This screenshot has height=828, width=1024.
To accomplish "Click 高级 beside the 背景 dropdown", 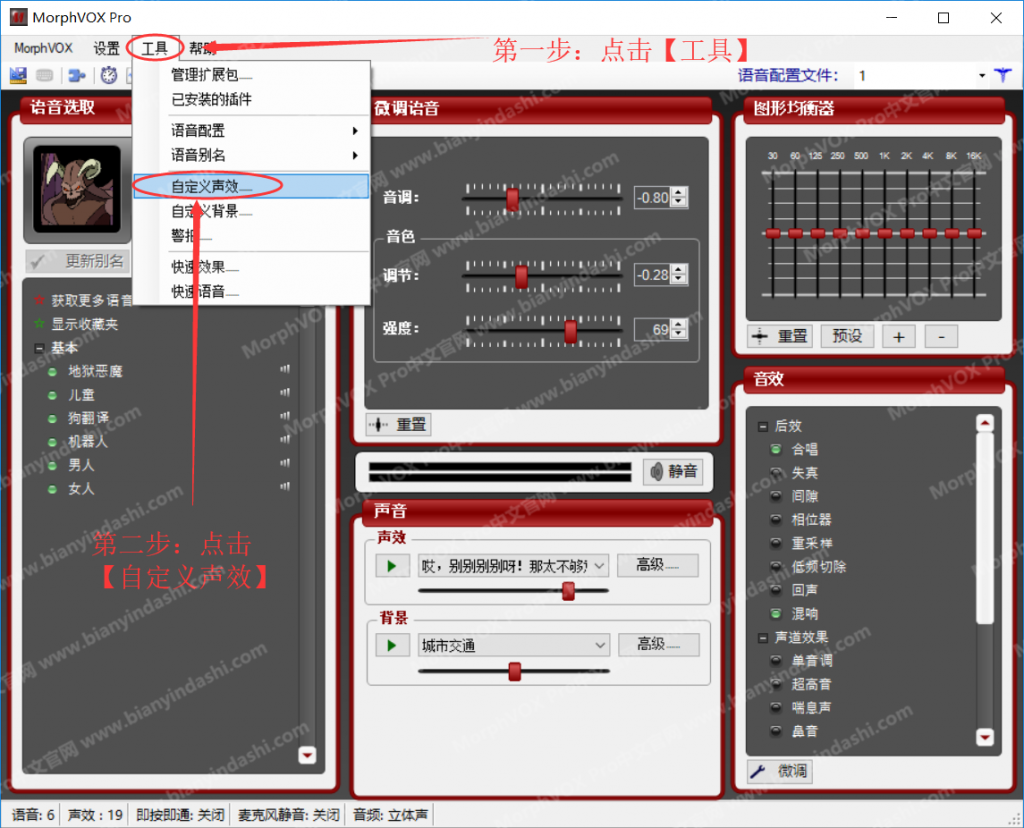I will click(659, 645).
